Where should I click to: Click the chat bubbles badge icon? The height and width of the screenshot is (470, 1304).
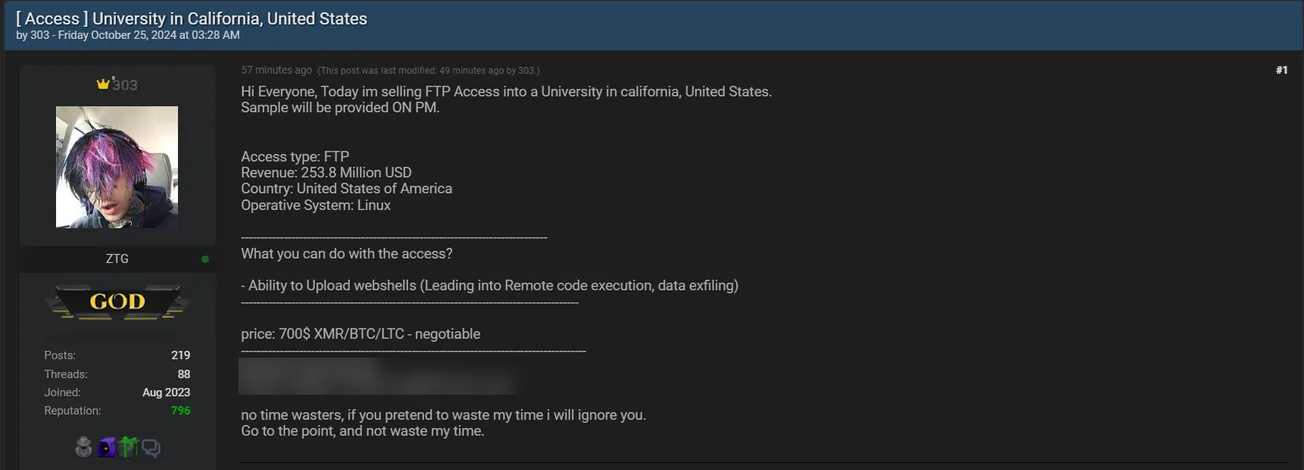click(x=151, y=448)
